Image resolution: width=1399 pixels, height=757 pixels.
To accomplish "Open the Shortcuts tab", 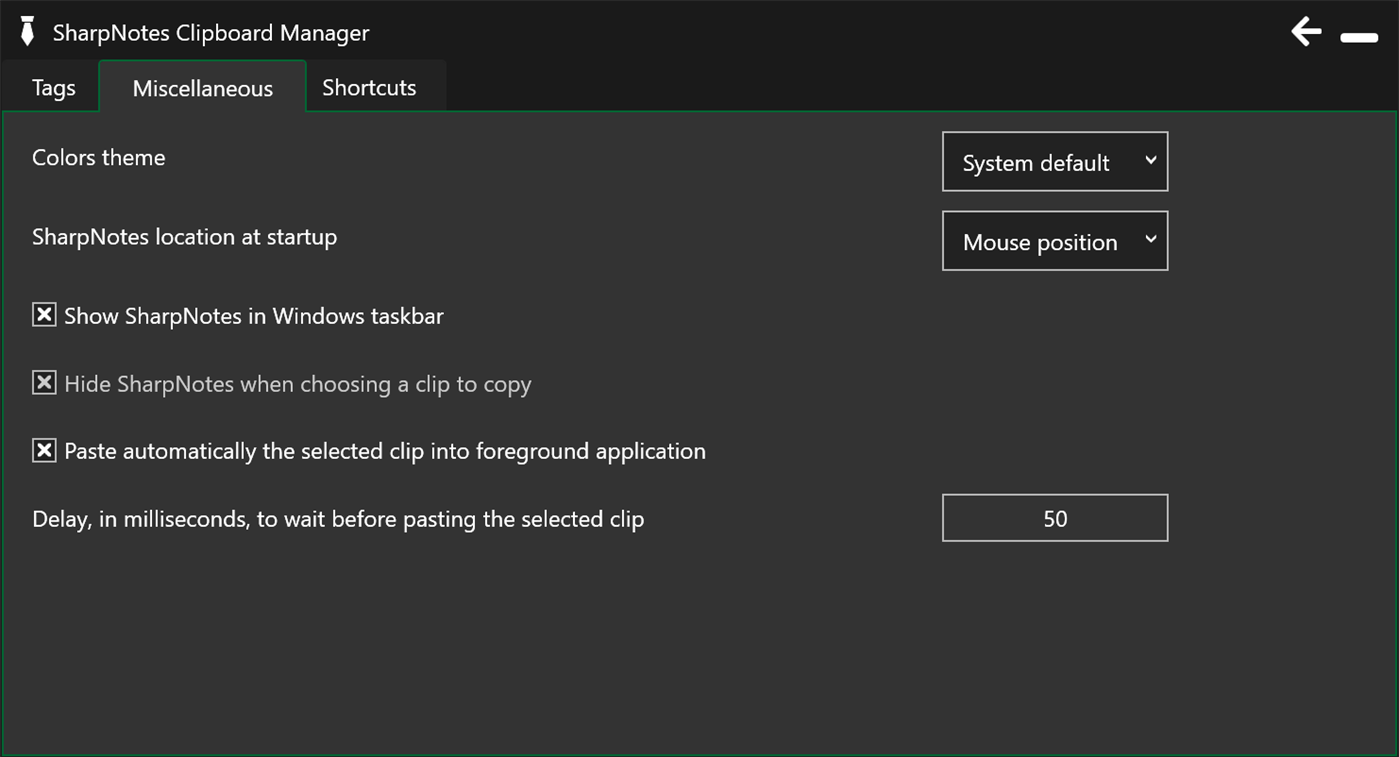I will [368, 88].
